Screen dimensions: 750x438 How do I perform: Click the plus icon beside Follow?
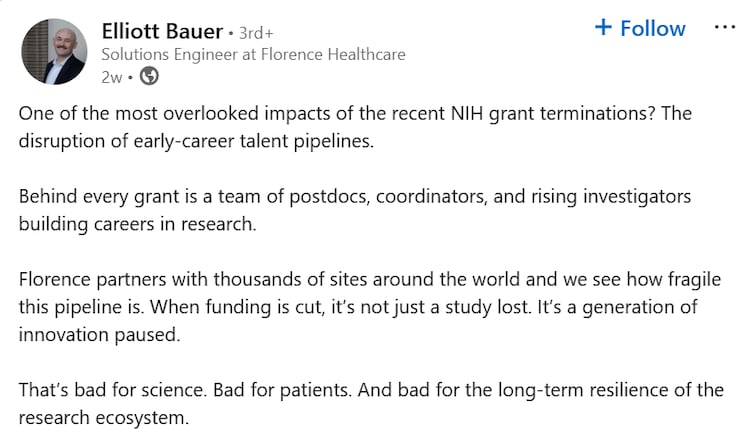[x=603, y=28]
